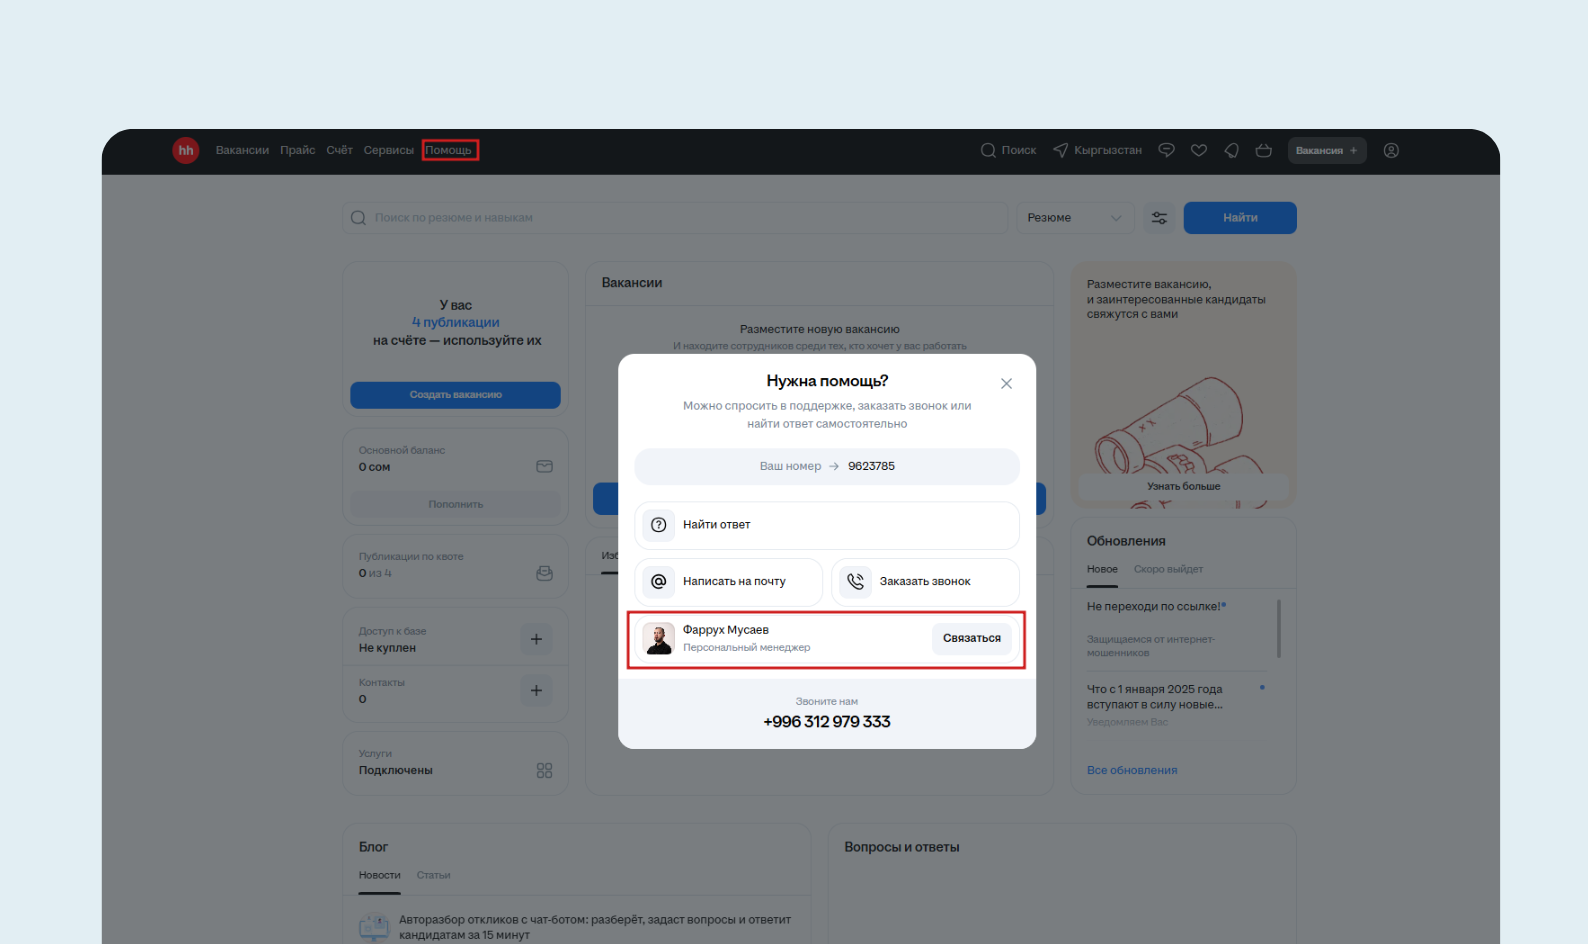Open the 'Вакансия +' create dropdown
Screen dimensions: 1588x944
[x=1326, y=150]
